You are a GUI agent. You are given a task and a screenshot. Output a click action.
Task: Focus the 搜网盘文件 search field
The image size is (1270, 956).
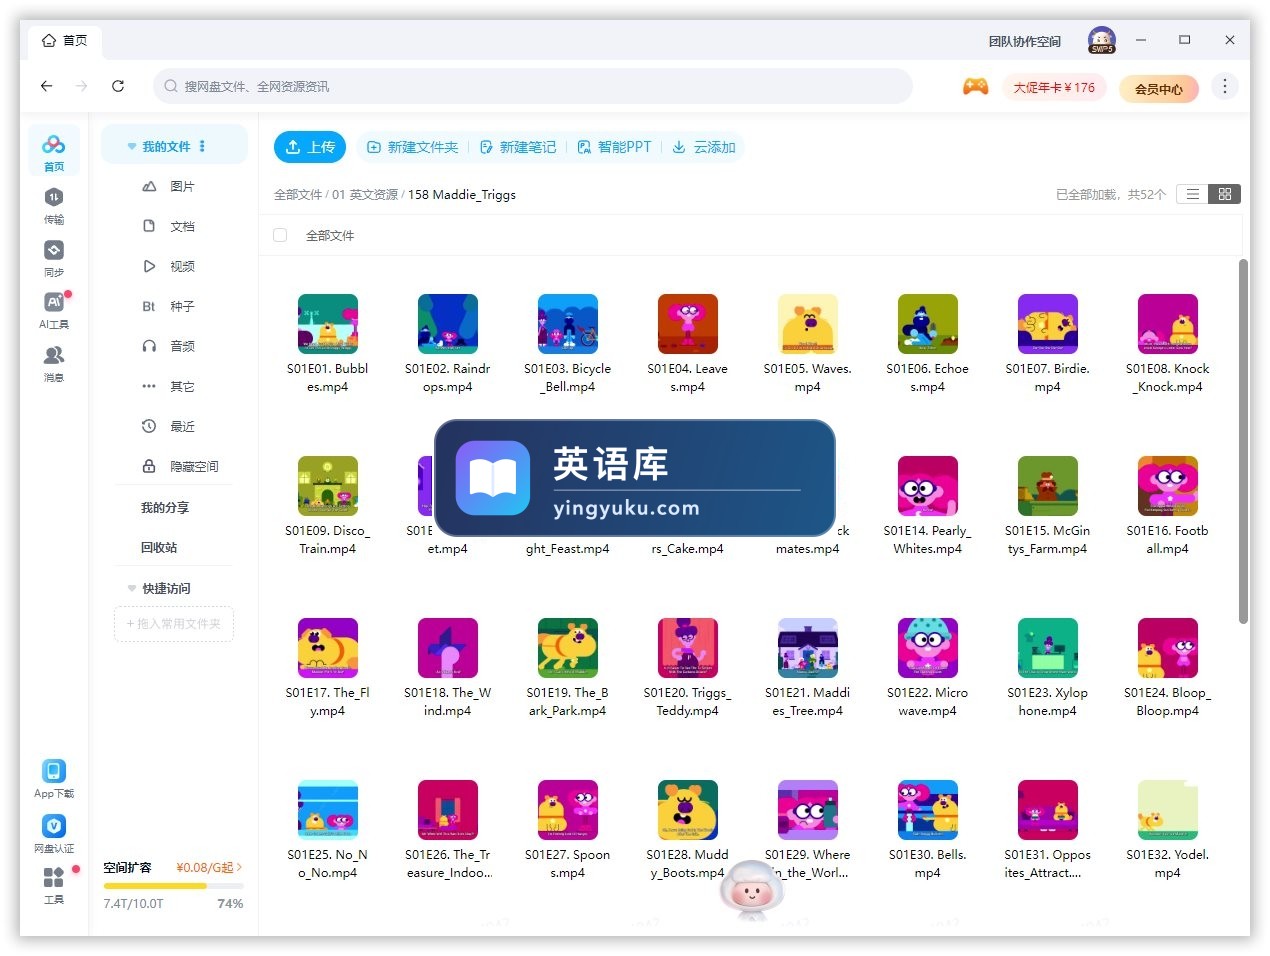532,86
